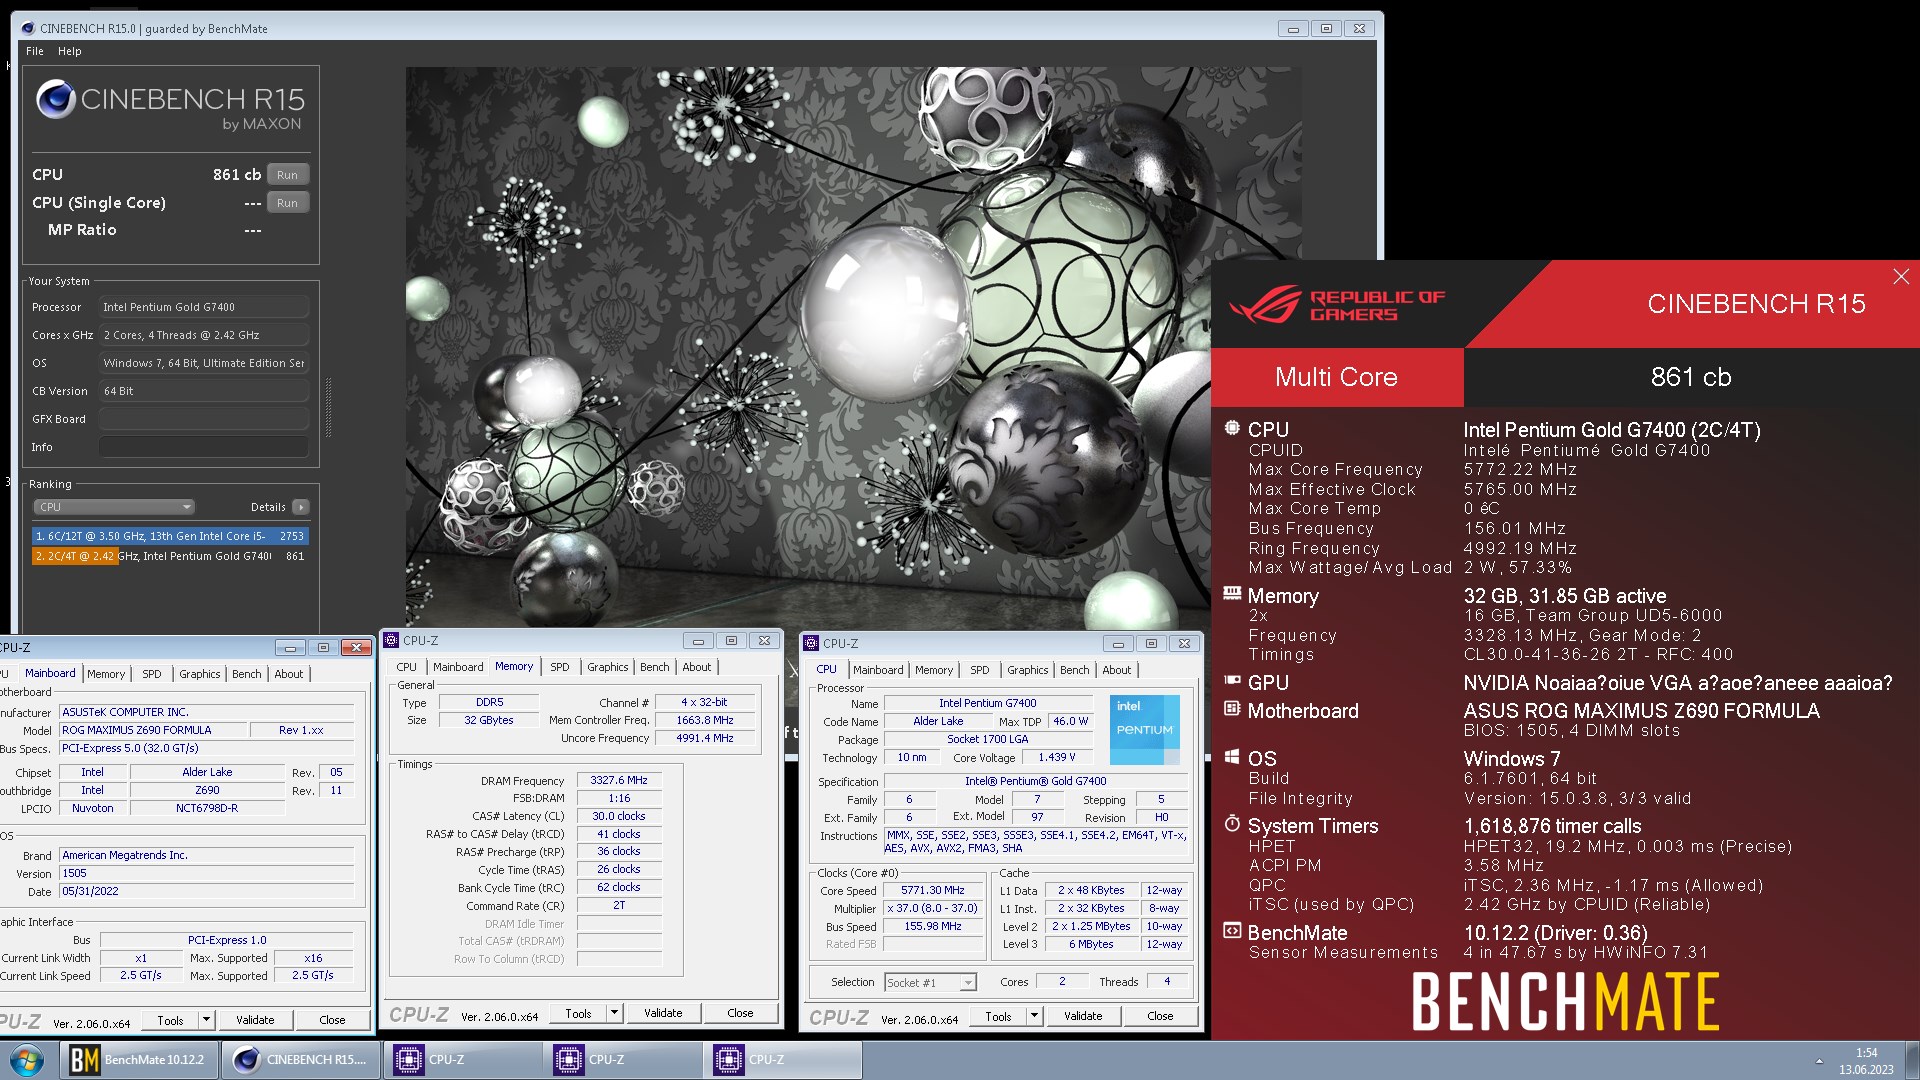Click Tools button in CPU-Z Mainboard window

[171, 1020]
